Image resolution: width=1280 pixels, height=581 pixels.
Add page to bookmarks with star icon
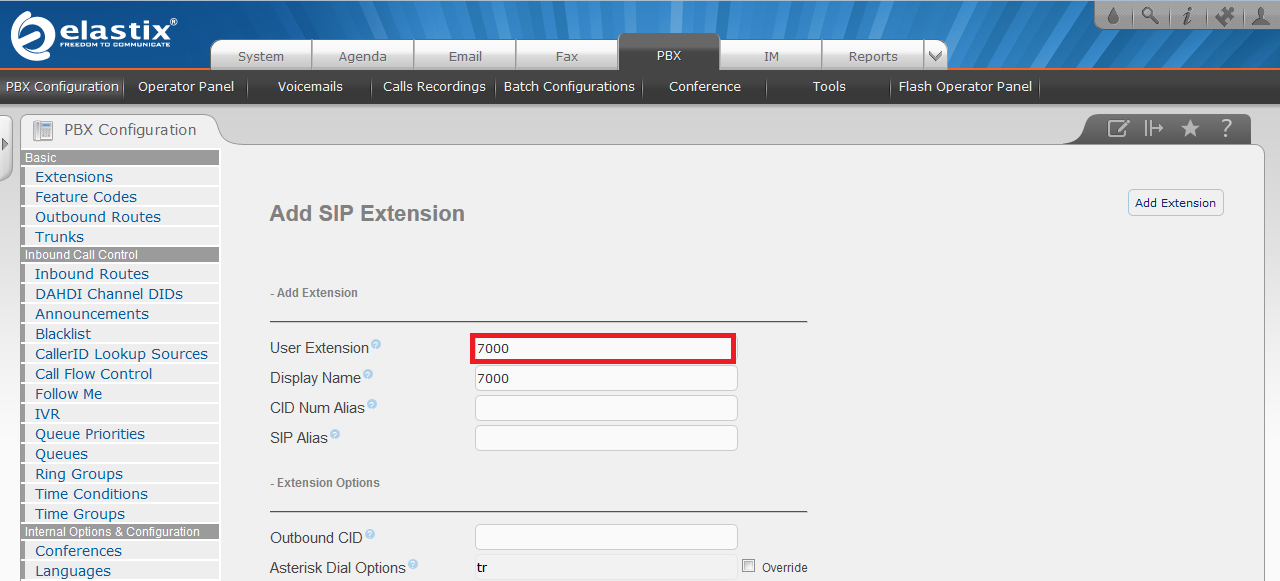pyautogui.click(x=1190, y=128)
